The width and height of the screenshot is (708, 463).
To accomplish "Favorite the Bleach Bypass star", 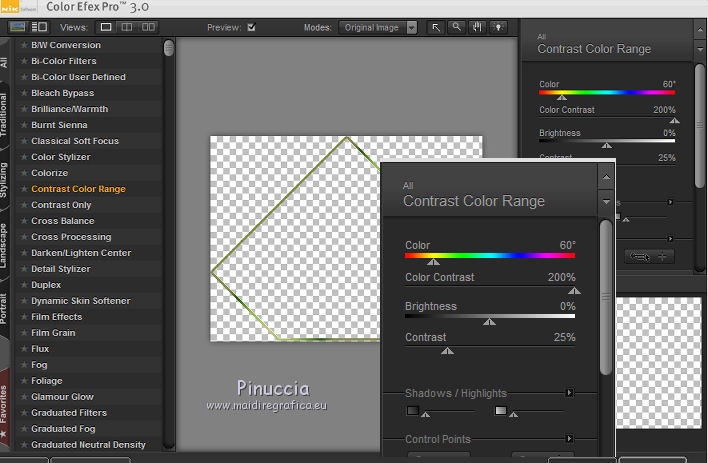I will tap(24, 93).
